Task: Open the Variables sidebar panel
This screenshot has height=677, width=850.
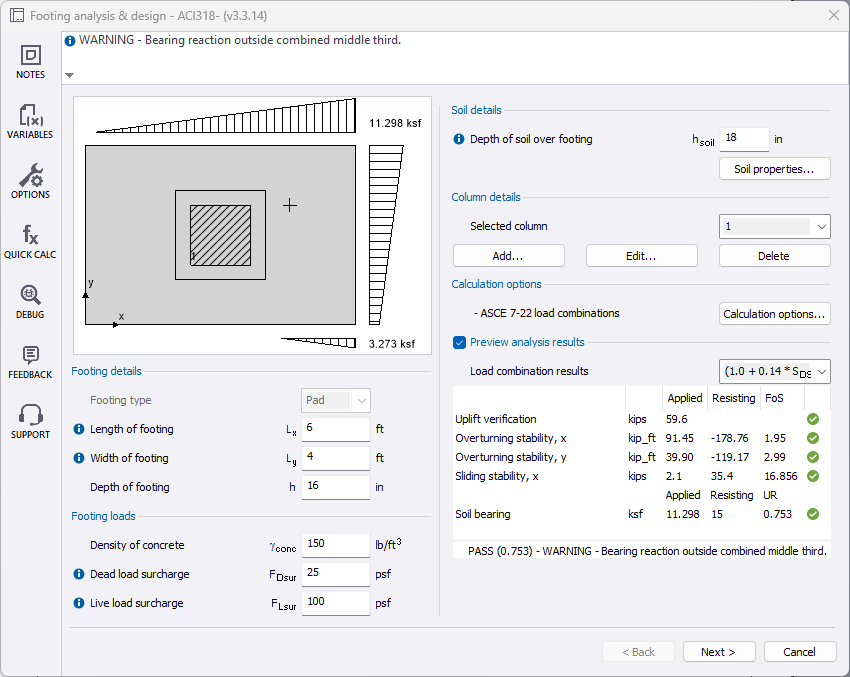Action: (x=30, y=121)
